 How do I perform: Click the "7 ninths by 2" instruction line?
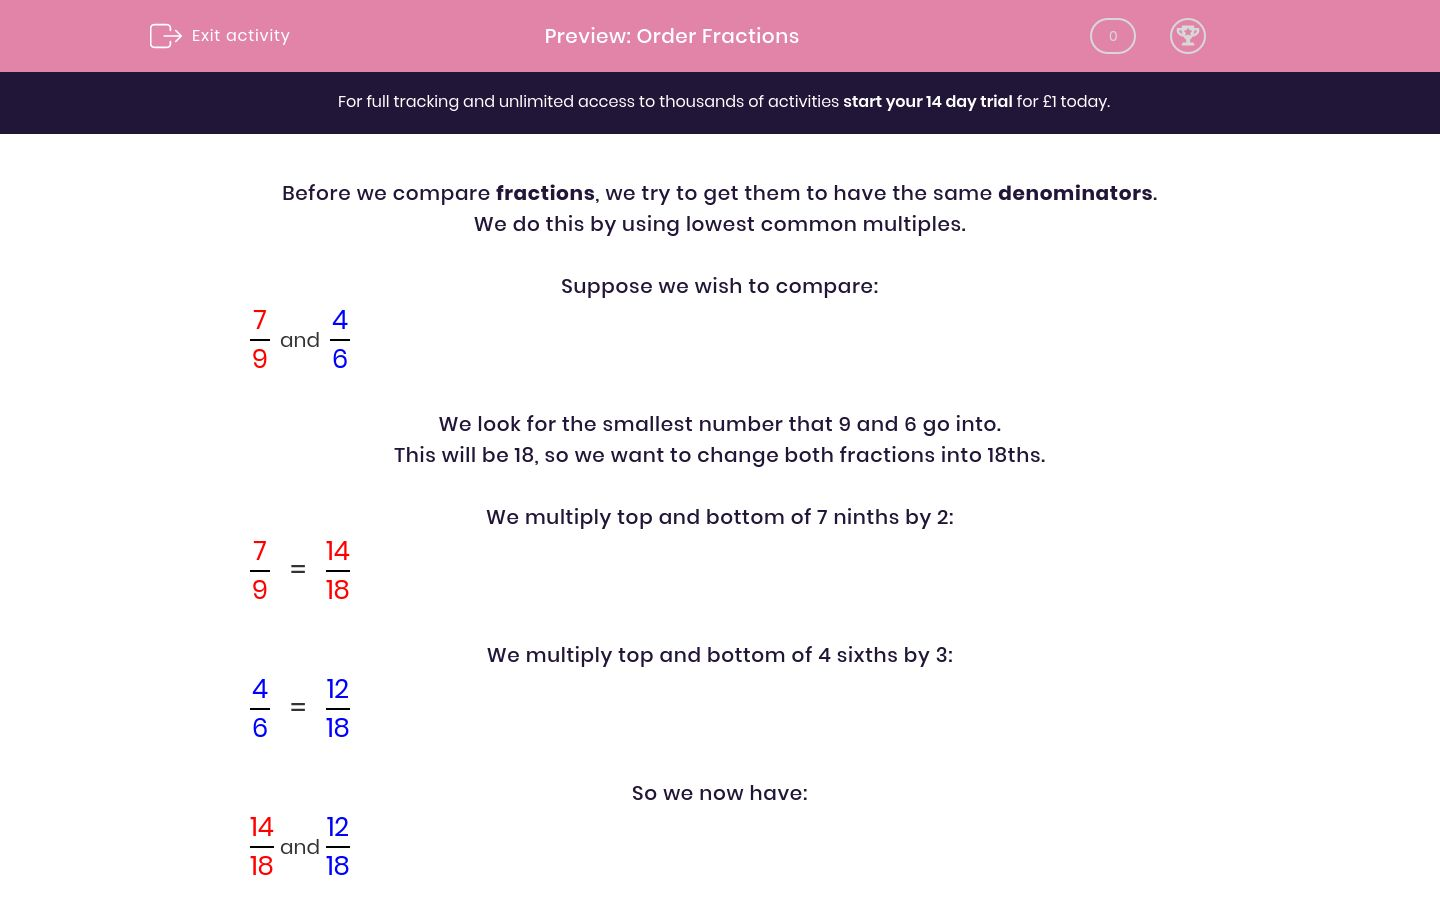719,517
